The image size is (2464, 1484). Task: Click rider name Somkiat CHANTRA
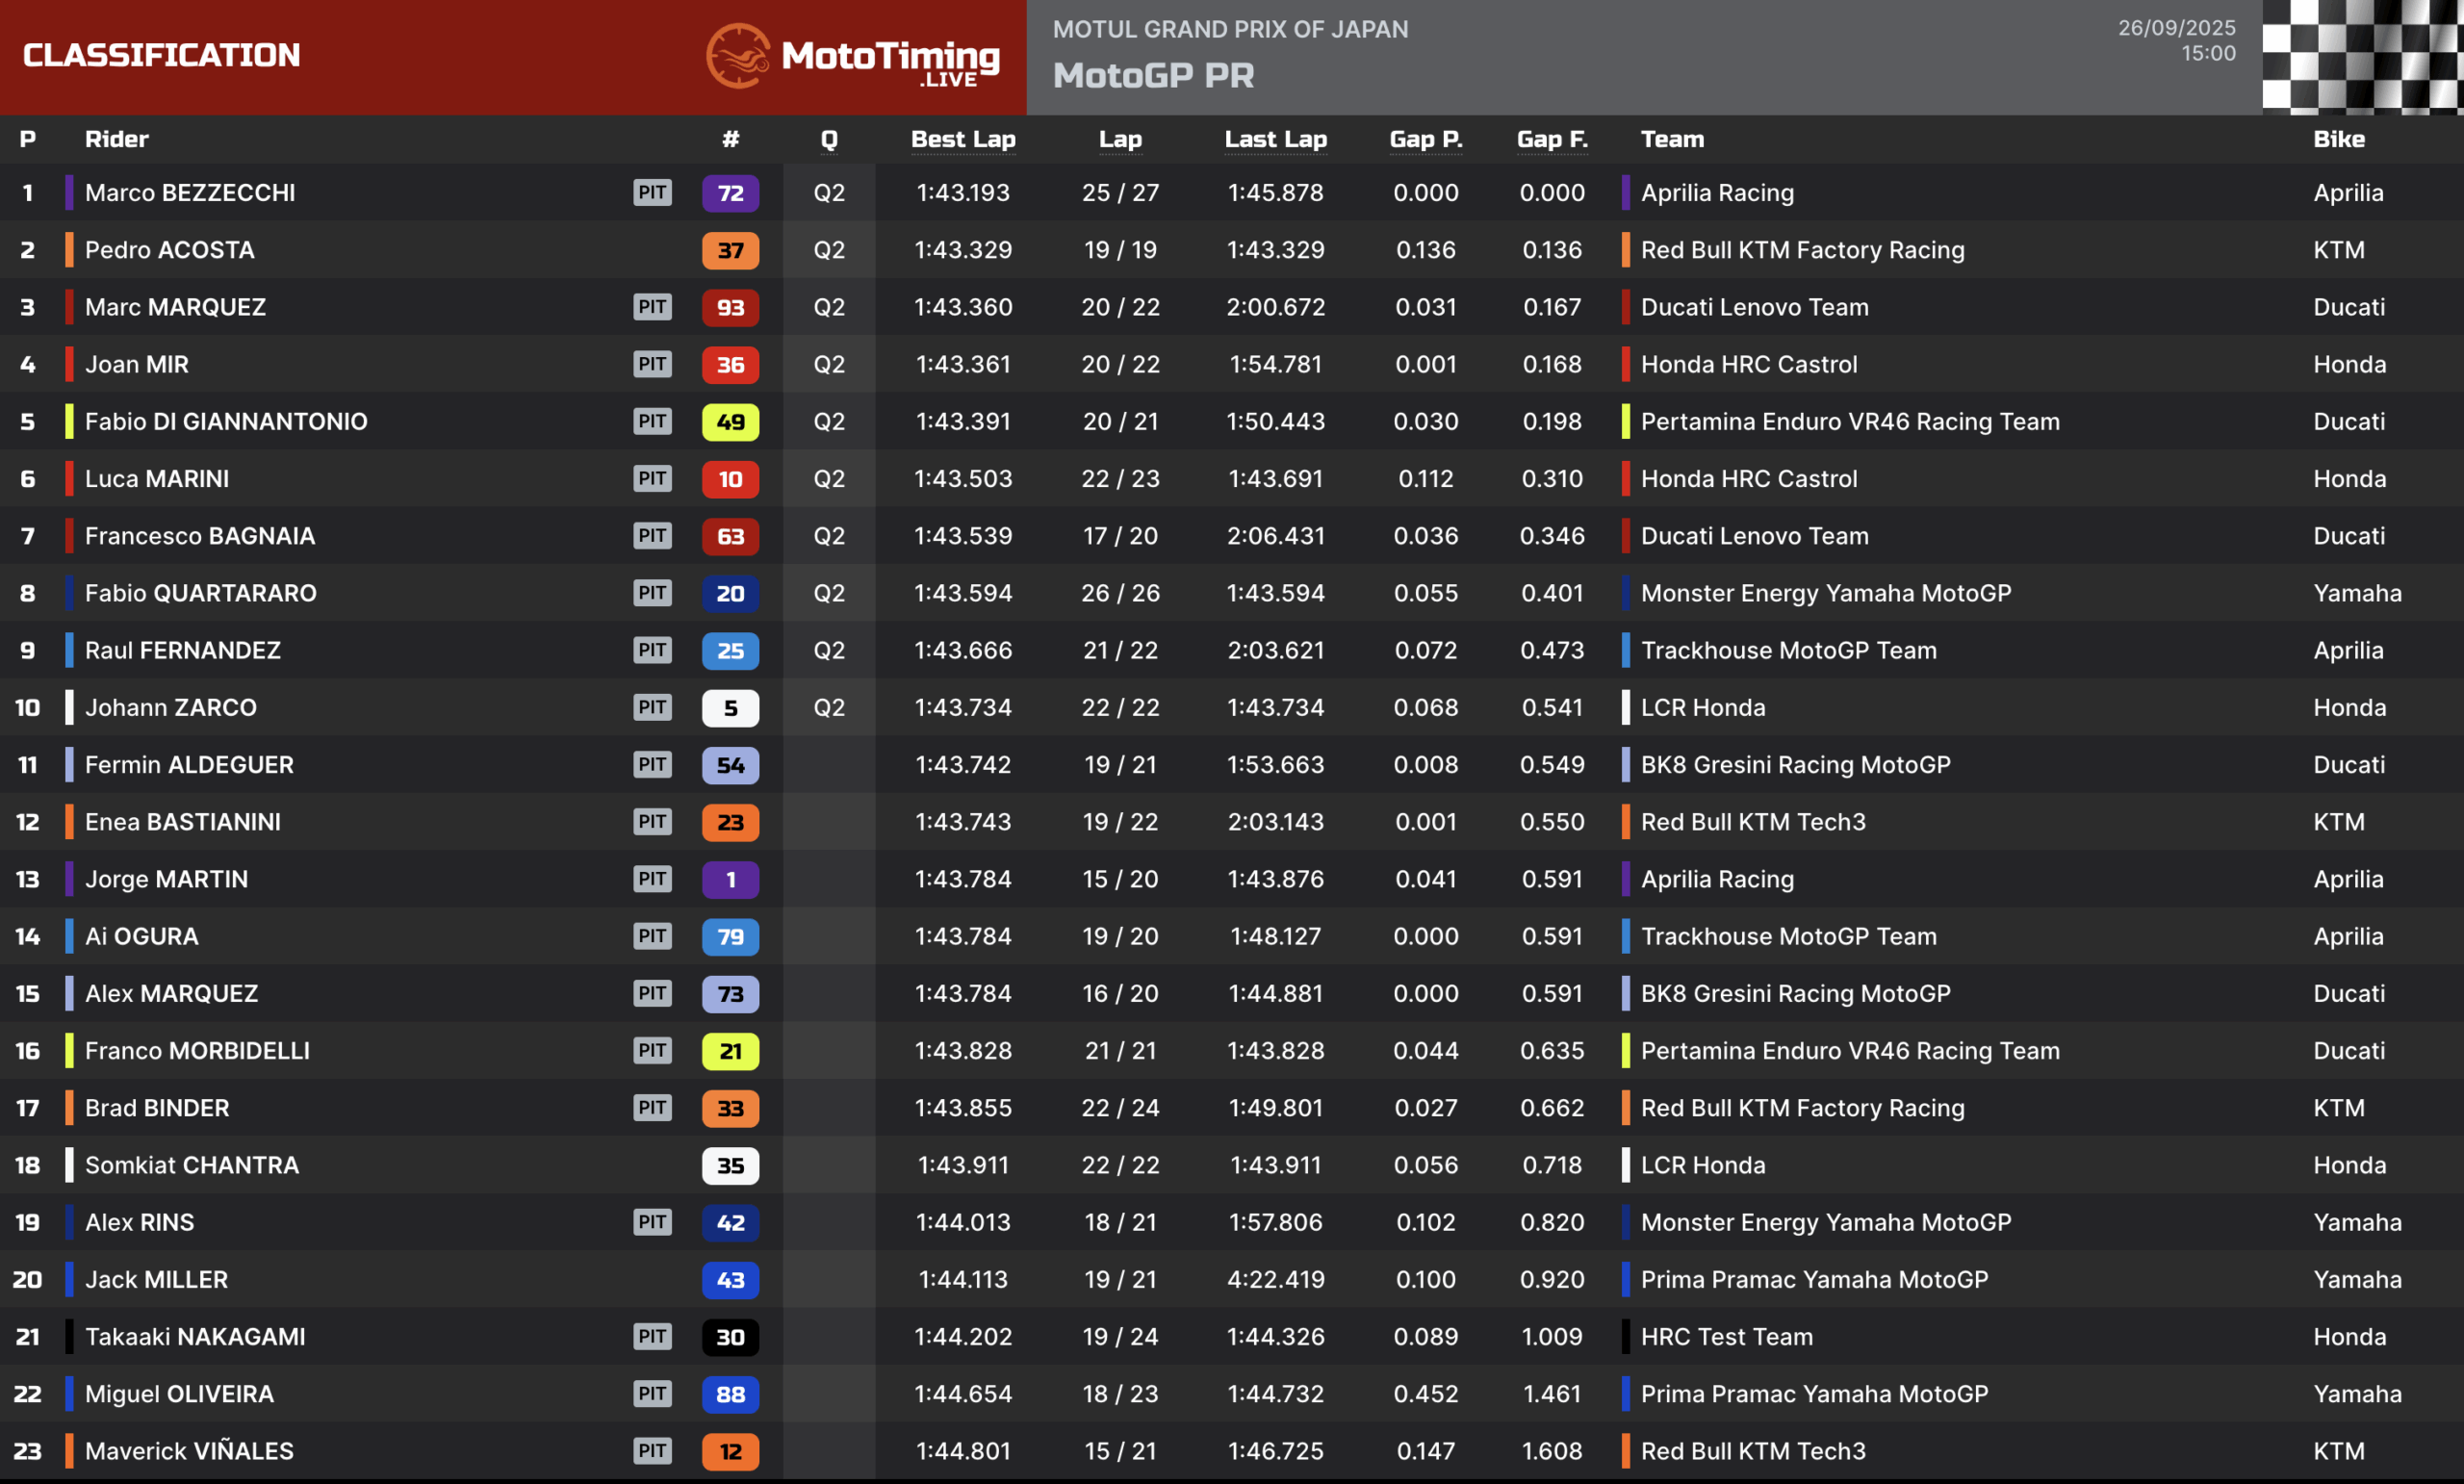click(192, 1165)
